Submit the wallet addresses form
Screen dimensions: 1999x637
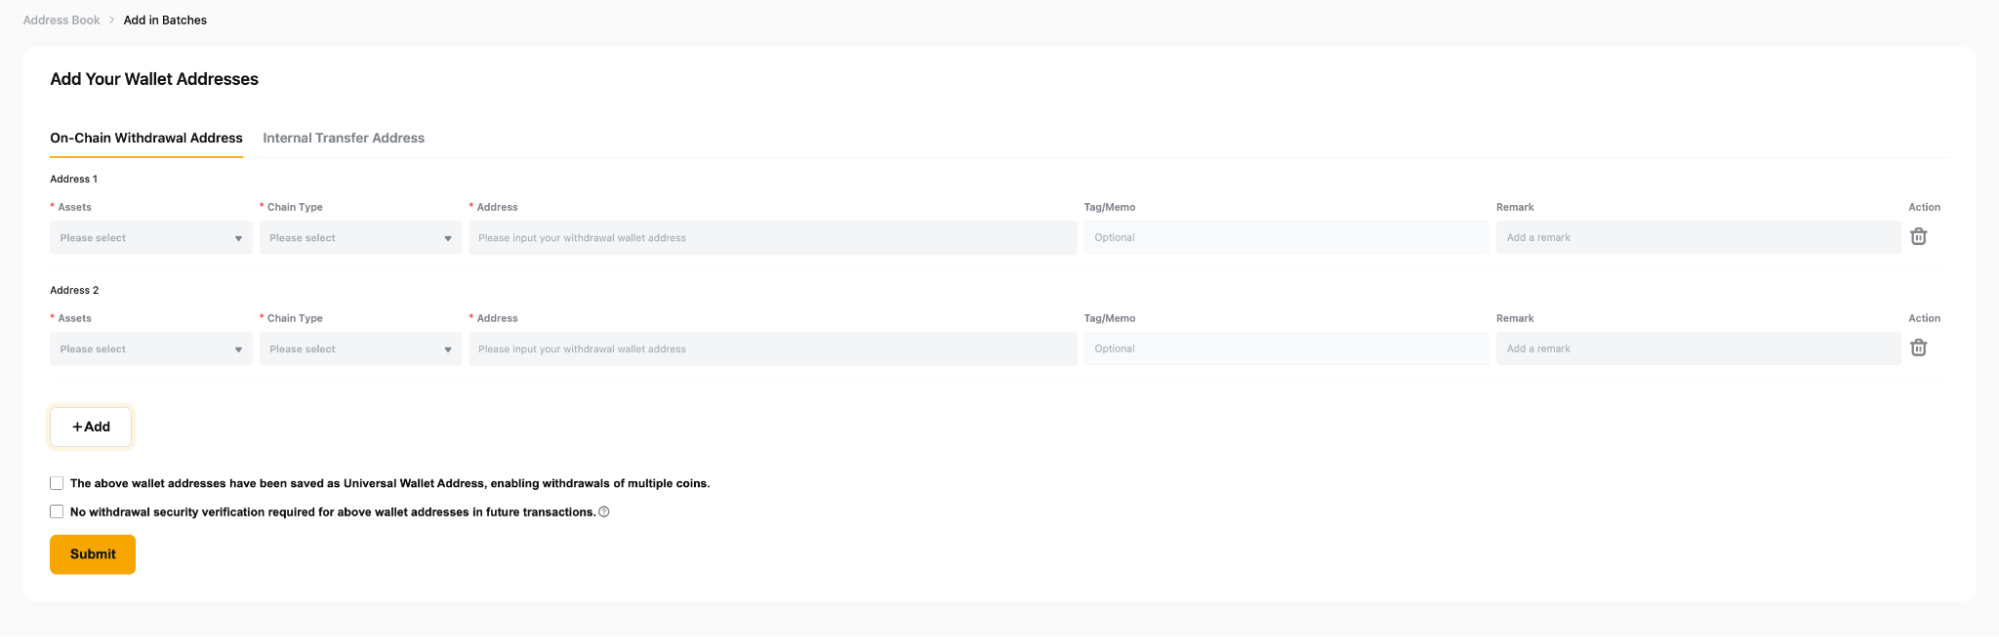point(92,554)
